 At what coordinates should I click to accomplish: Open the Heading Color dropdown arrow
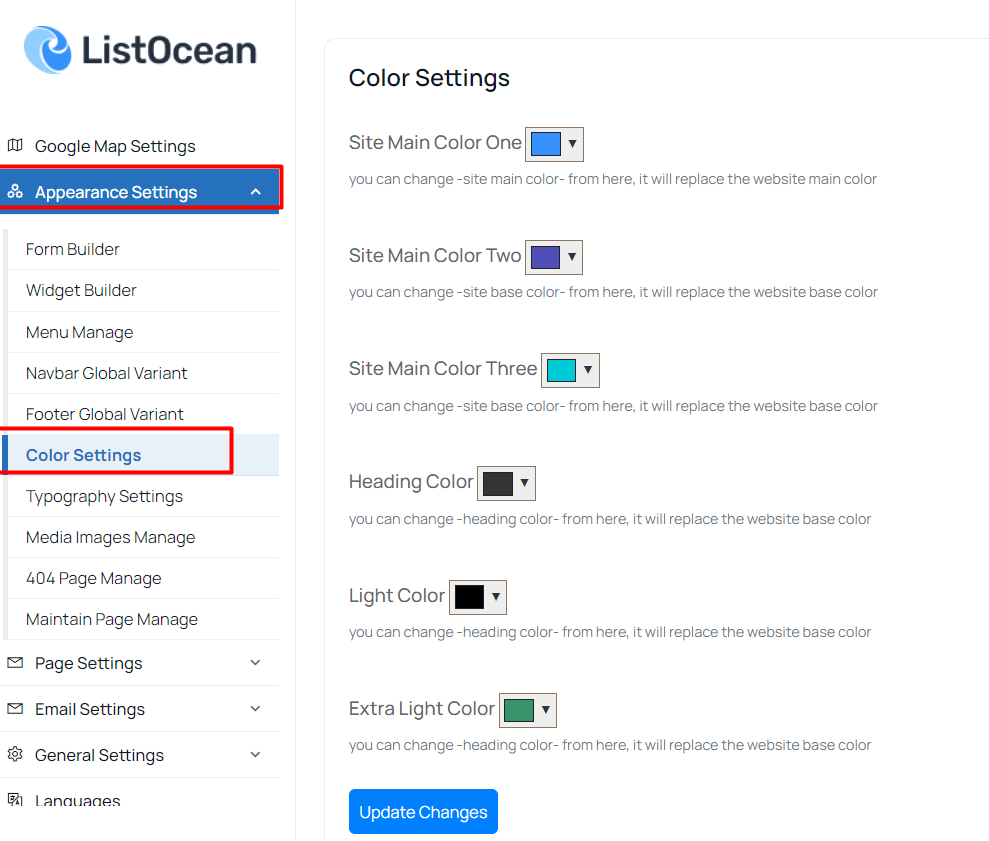pyautogui.click(x=524, y=483)
